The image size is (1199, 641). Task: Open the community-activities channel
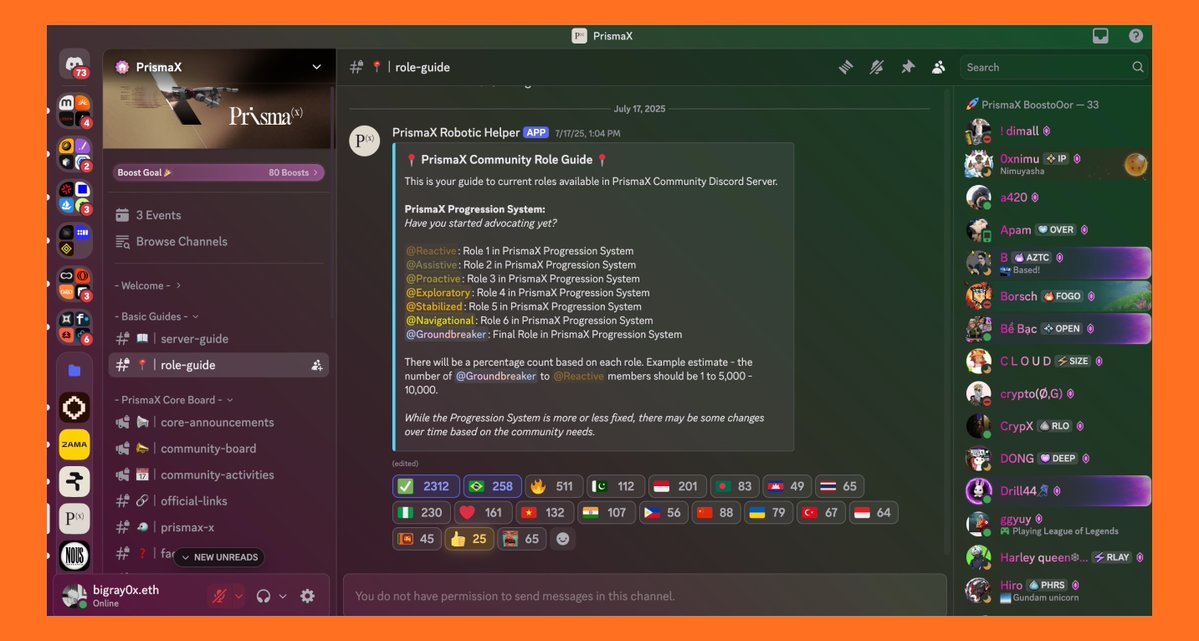point(219,474)
